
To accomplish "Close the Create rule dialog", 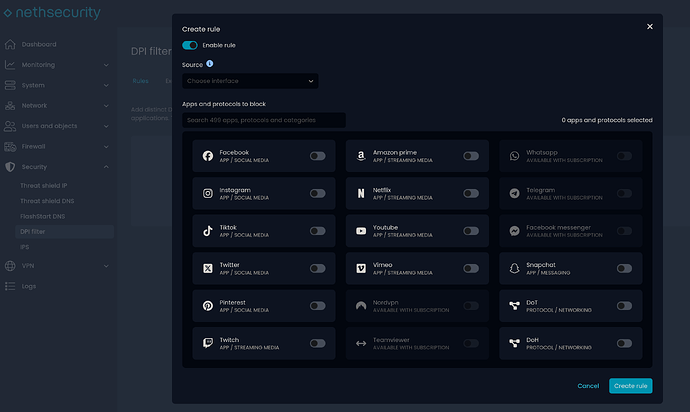I will [650, 26].
